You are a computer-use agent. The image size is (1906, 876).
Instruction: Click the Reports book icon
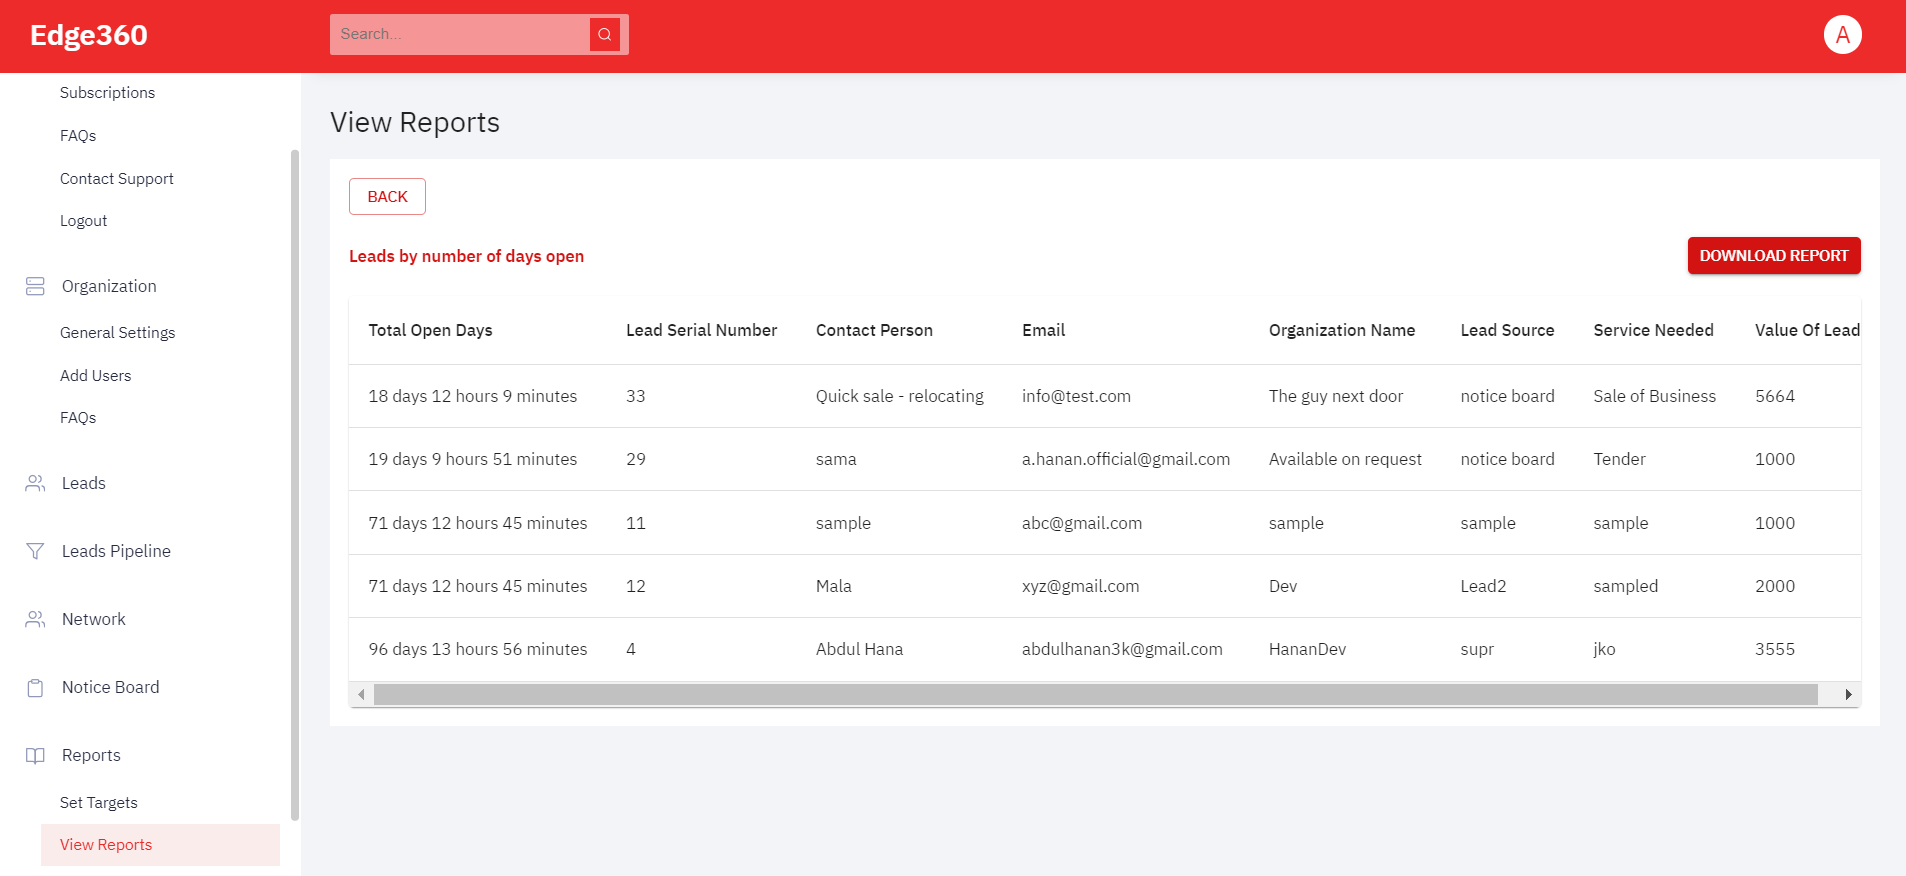pyautogui.click(x=35, y=756)
